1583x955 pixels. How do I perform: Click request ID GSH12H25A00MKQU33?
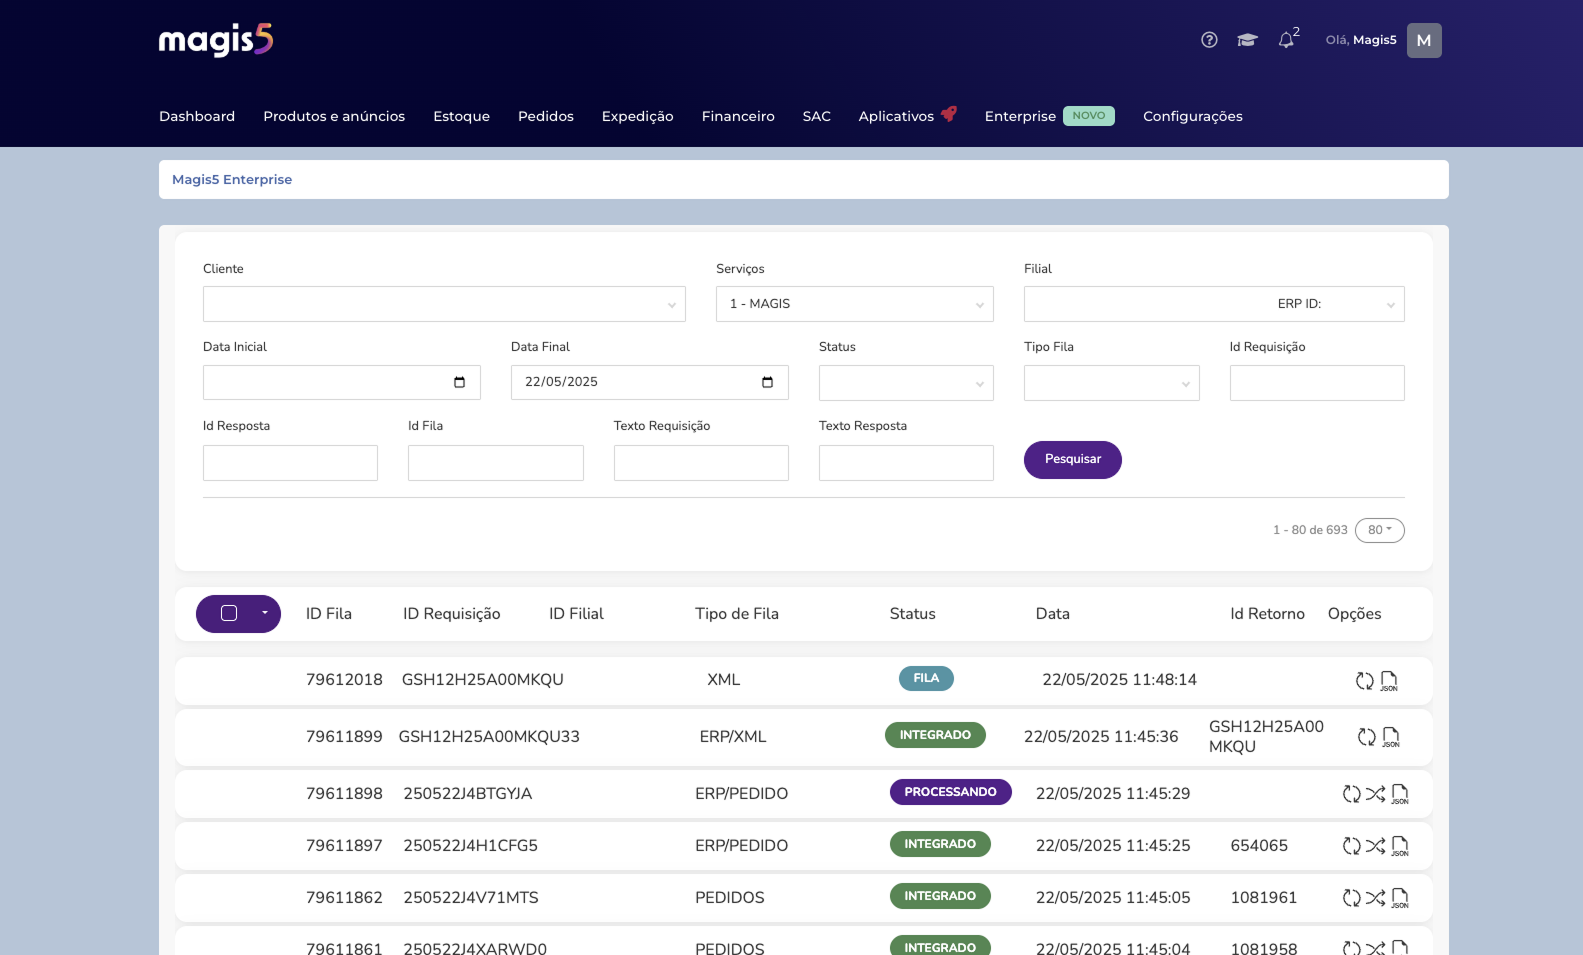click(489, 737)
